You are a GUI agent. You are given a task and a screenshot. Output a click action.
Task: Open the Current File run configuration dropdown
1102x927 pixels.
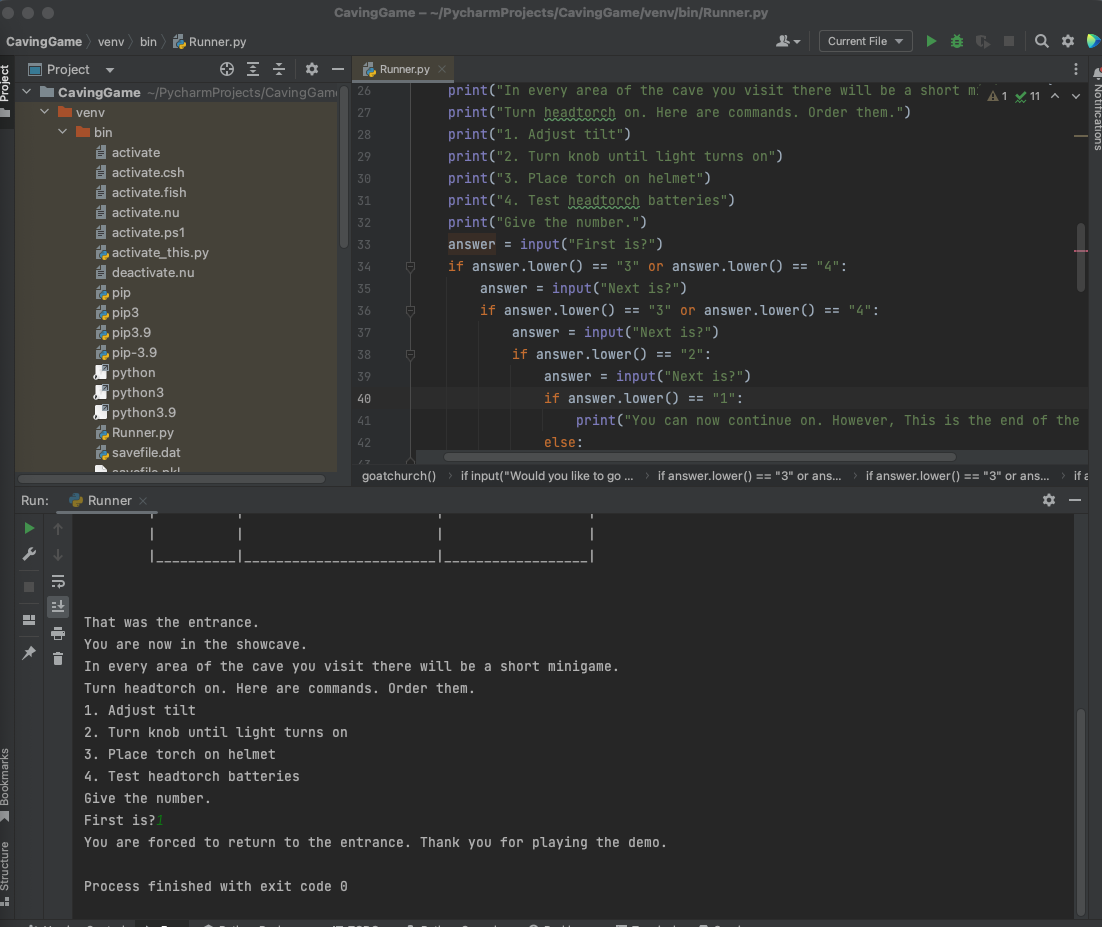[x=865, y=41]
